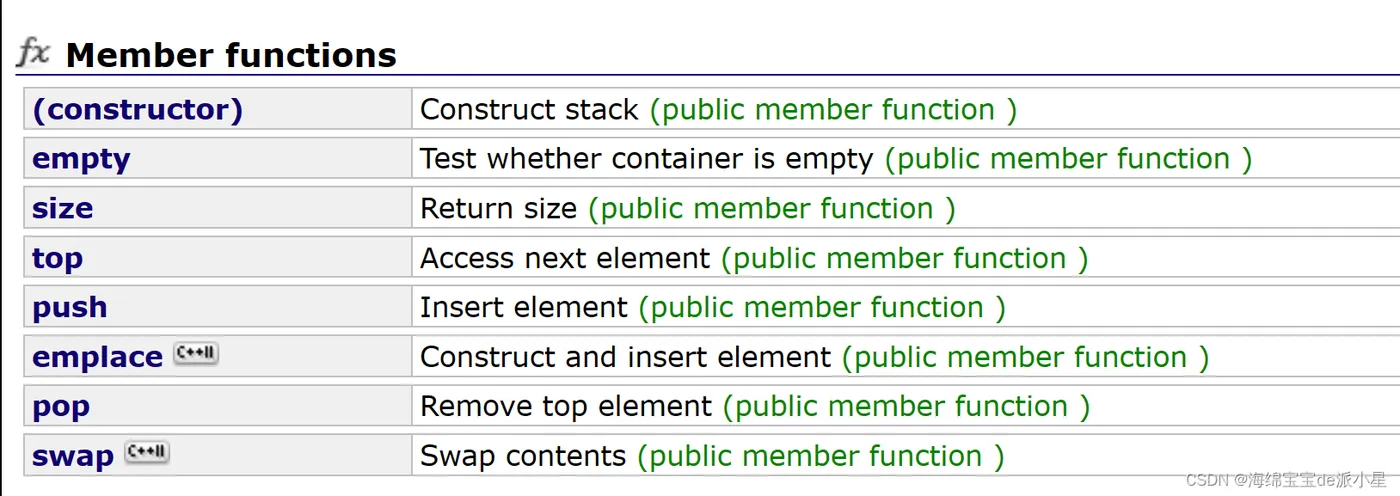Click the fx icon beside Member functions
The width and height of the screenshot is (1400, 496).
coord(33,52)
